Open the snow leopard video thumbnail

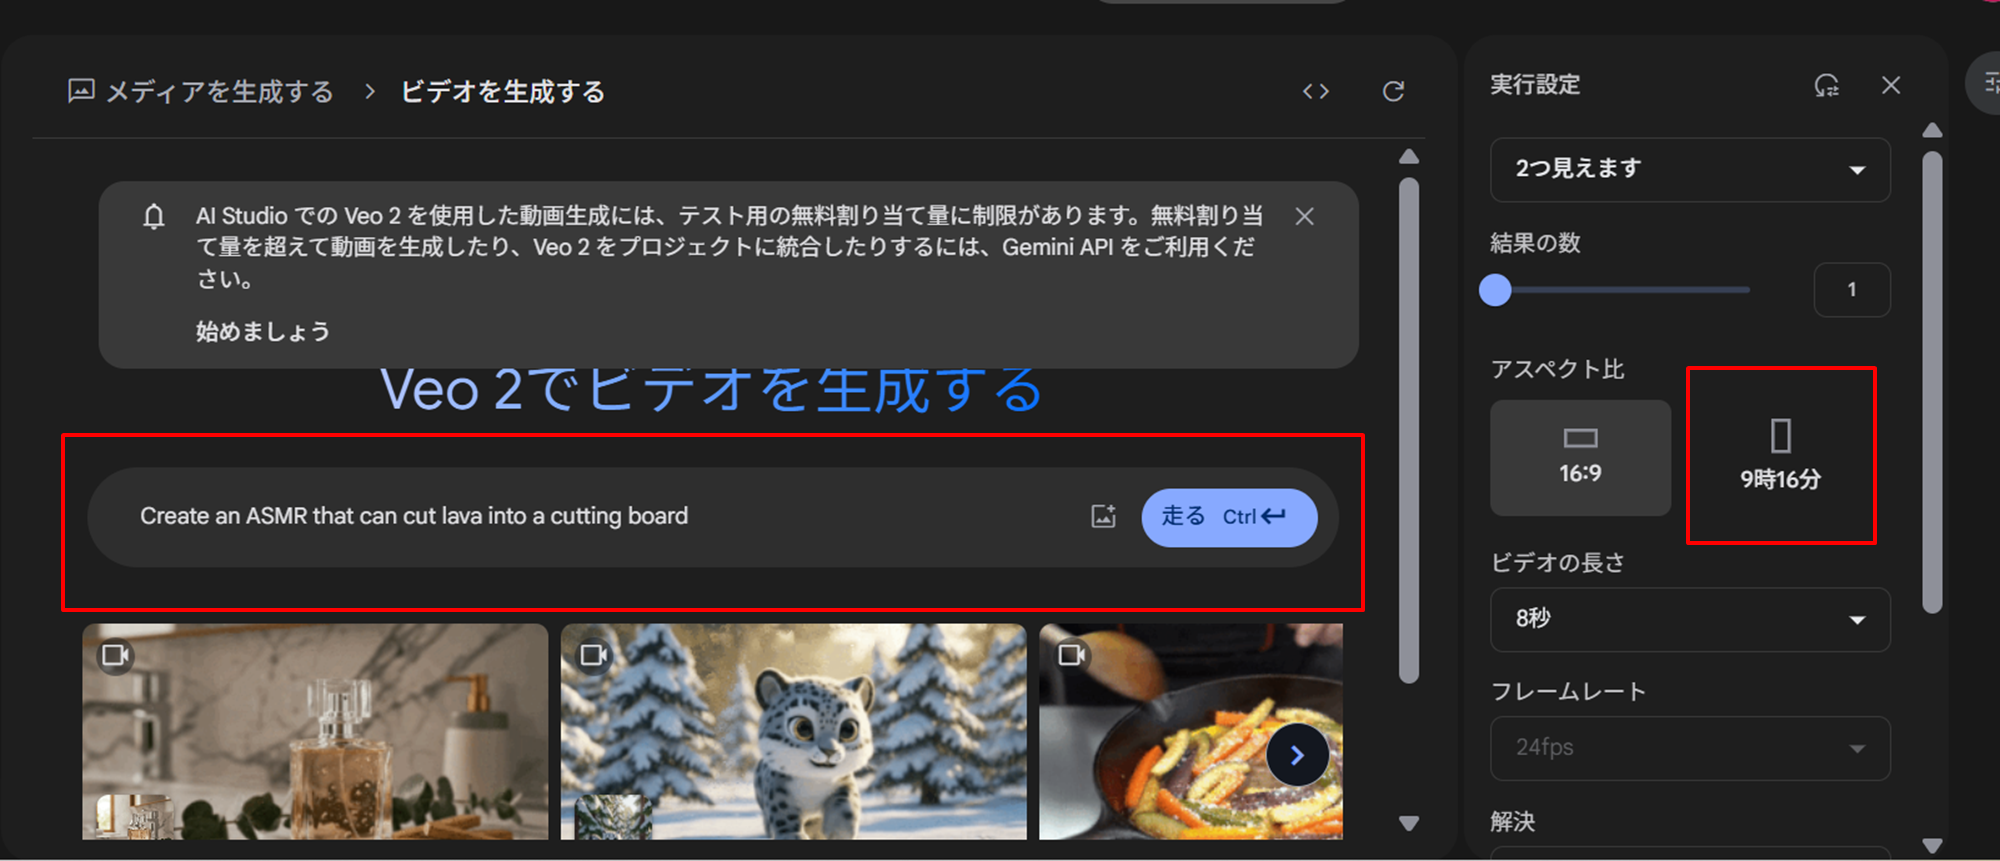tap(793, 732)
